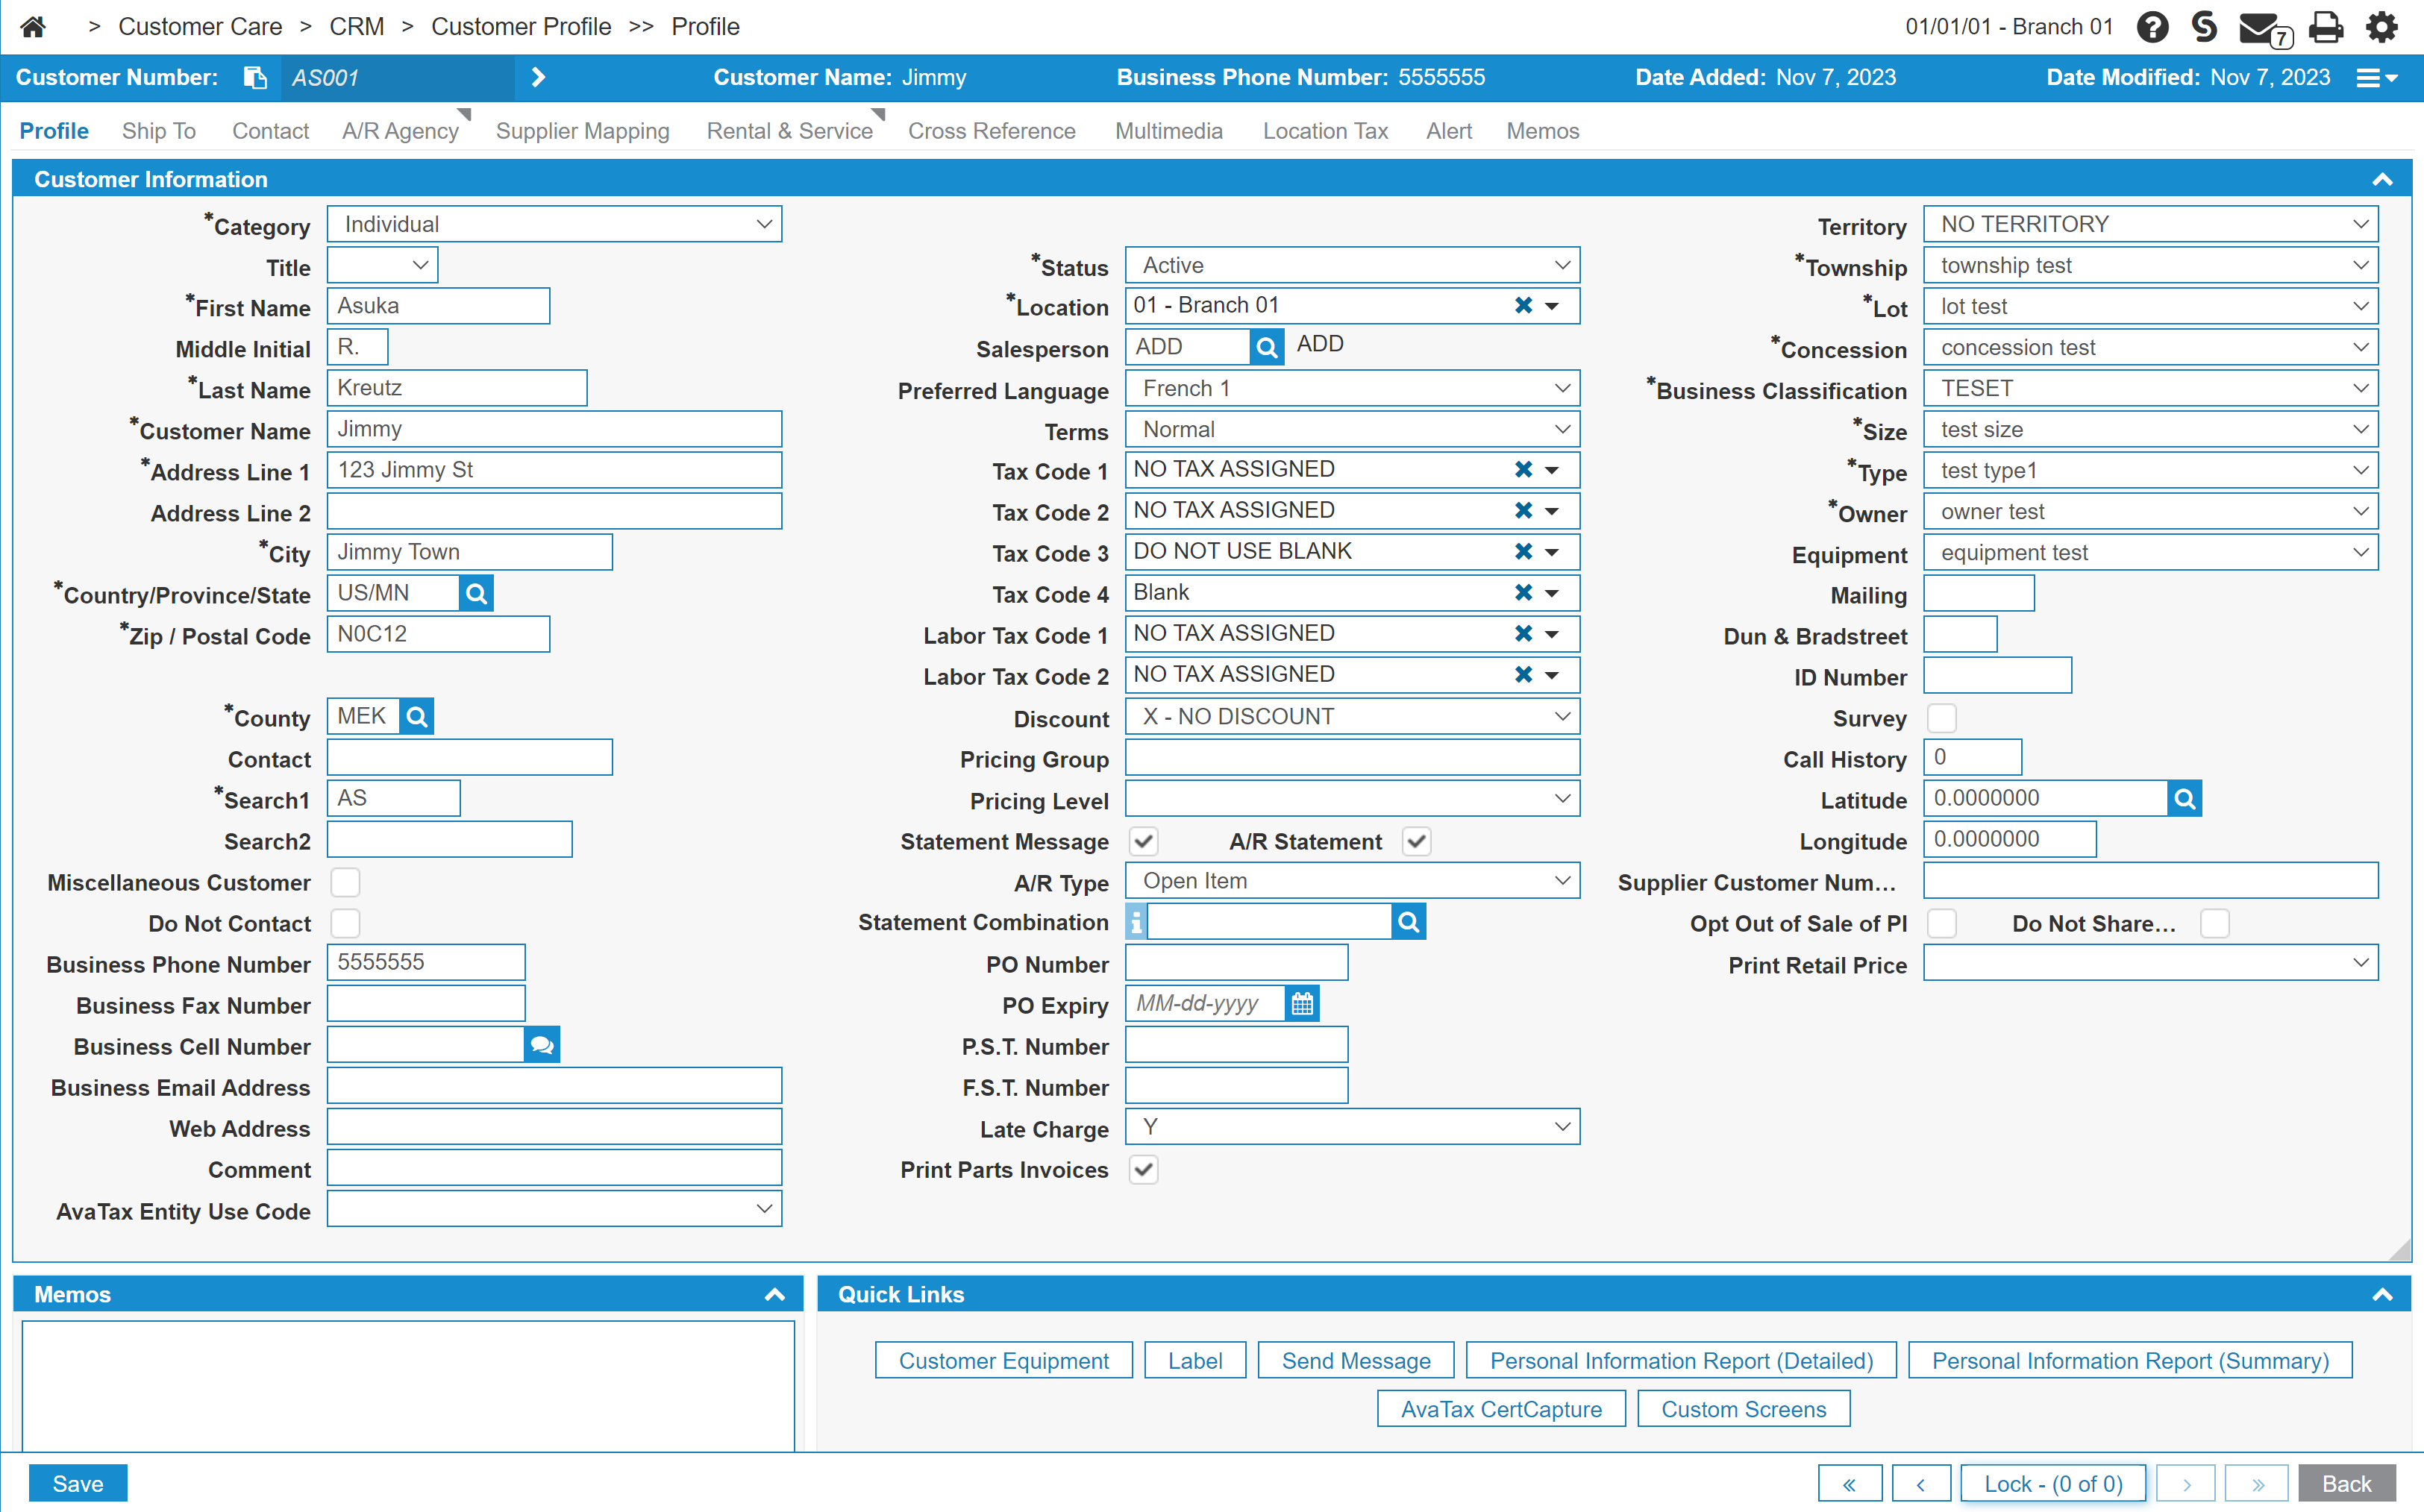The image size is (2424, 1512).
Task: Open the Send Message quick link
Action: point(1355,1360)
